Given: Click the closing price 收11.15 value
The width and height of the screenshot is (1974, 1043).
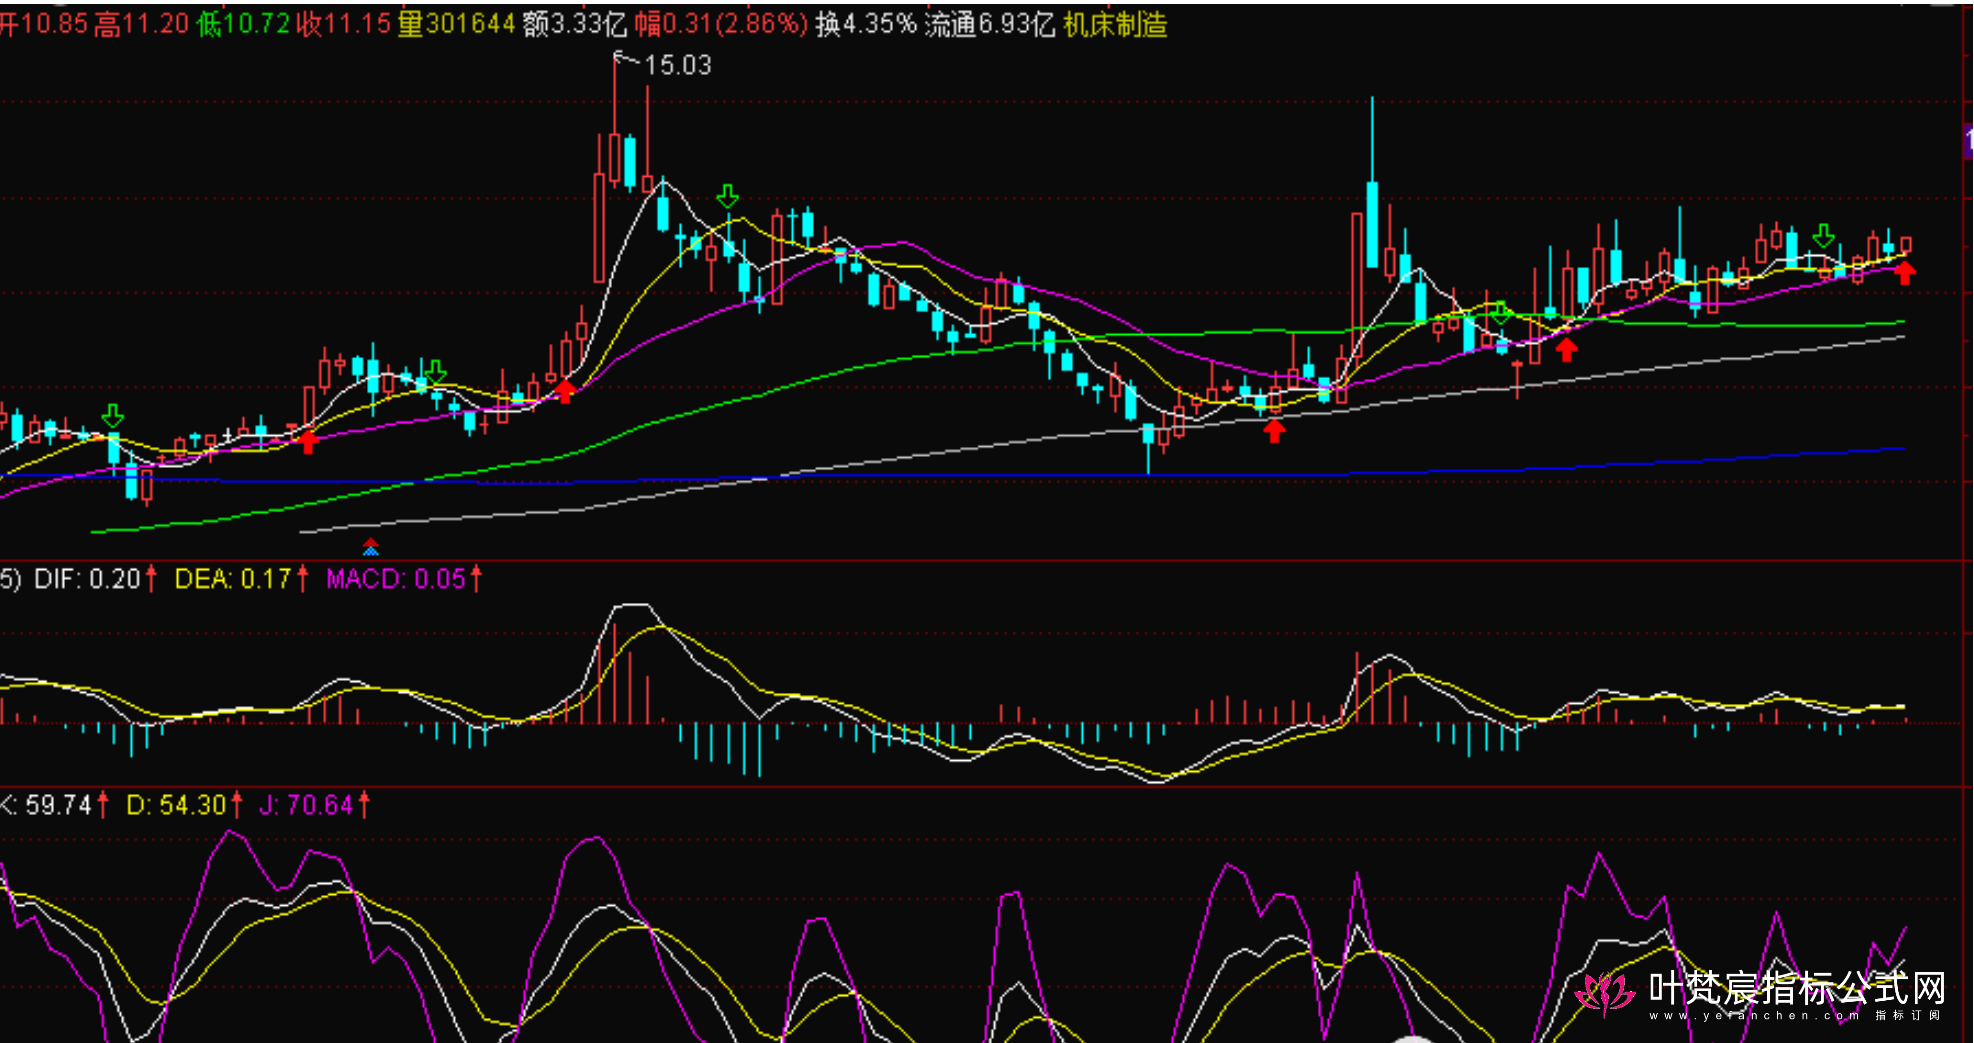Looking at the screenshot, I should coord(344,24).
